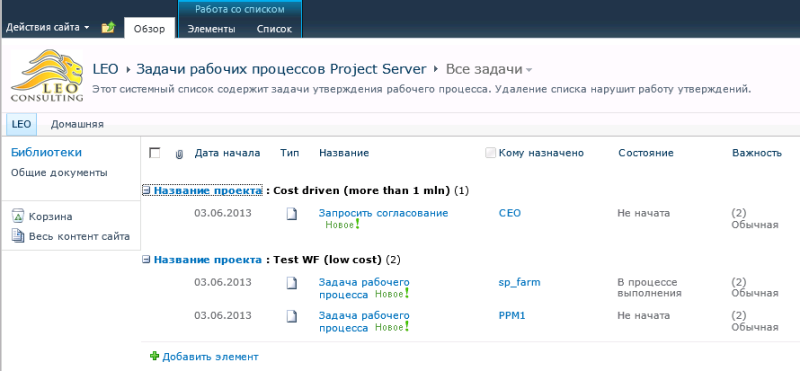Screen dimensions: 800x371
Task: Open the Все задачи view dropdown
Action: click(x=489, y=69)
